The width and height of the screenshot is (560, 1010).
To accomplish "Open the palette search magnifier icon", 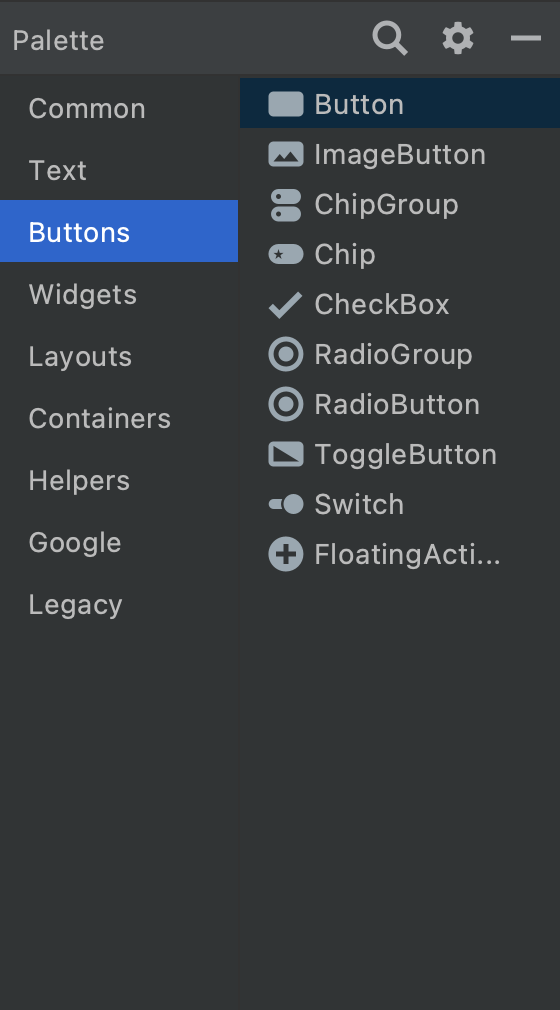I will click(390, 39).
